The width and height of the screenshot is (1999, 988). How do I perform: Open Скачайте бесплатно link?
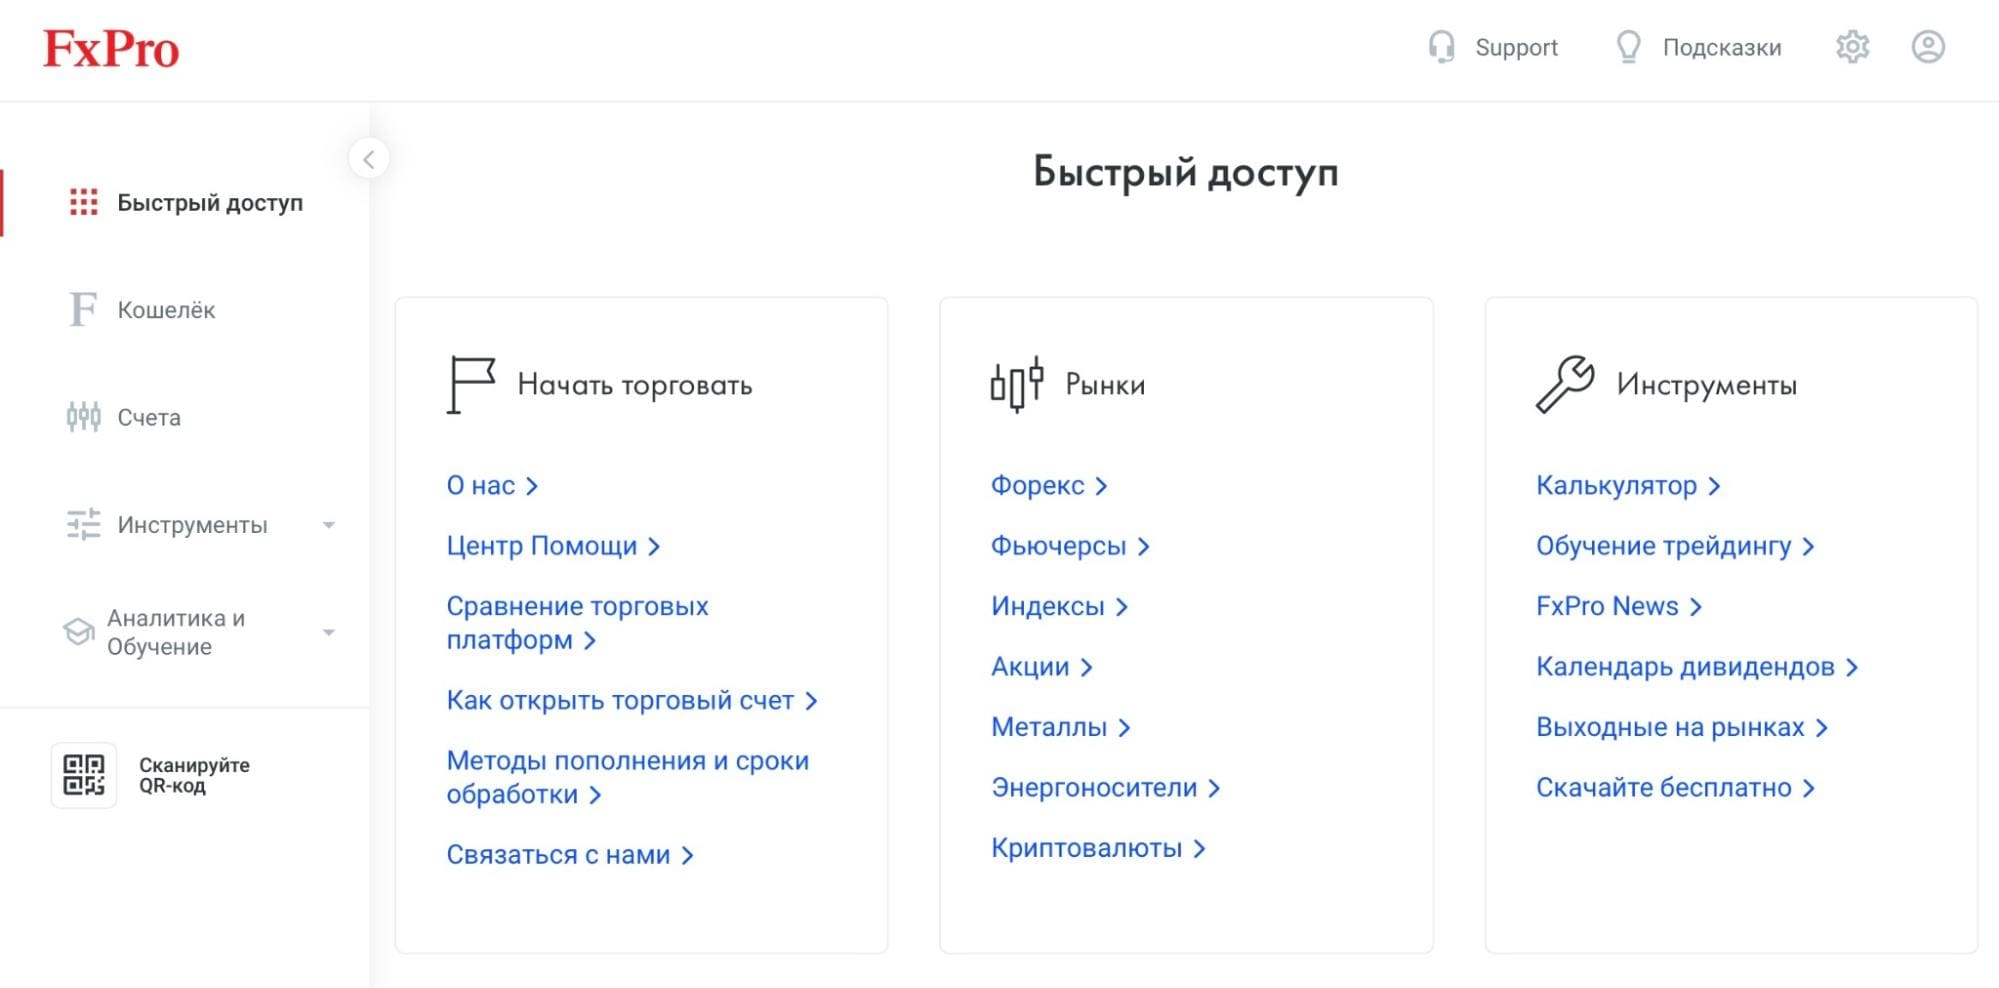point(1675,788)
